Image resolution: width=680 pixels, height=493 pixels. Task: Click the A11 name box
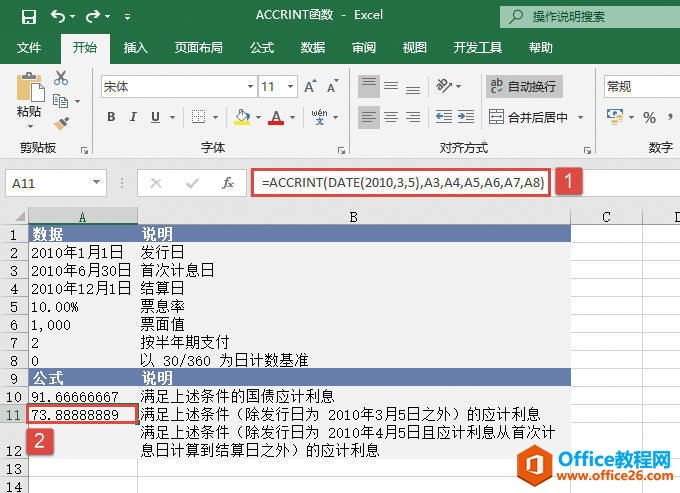tap(56, 183)
